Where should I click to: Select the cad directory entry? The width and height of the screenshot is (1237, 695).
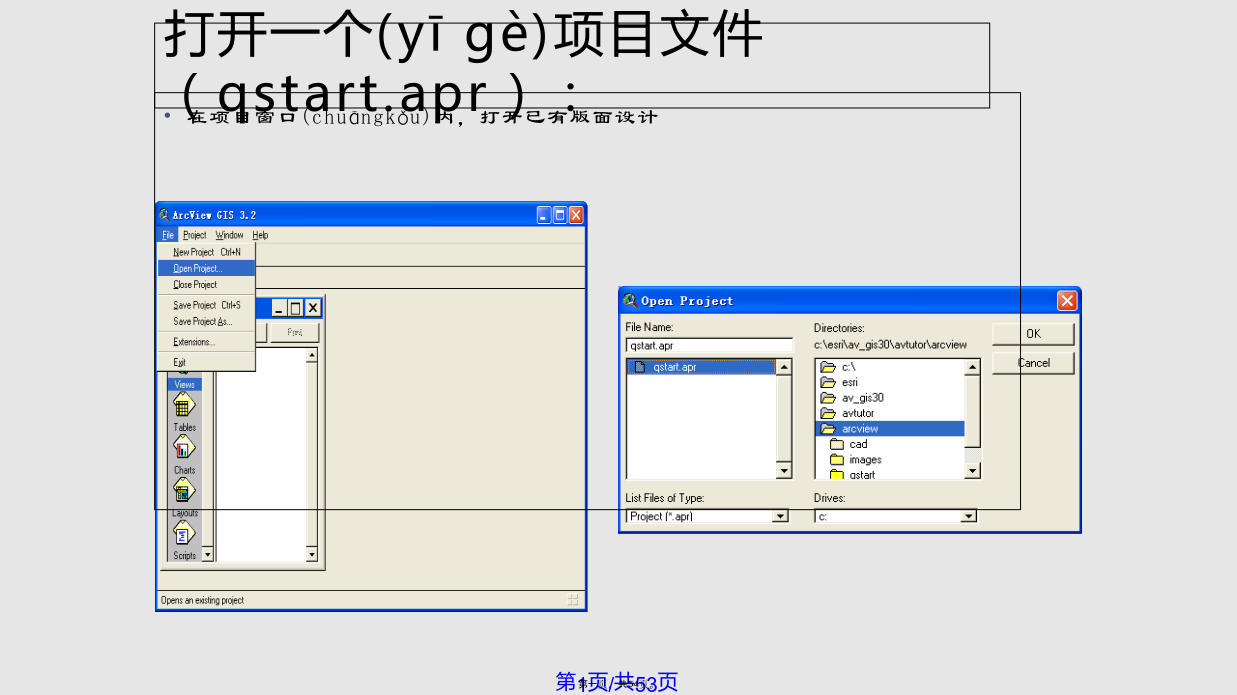(890, 444)
